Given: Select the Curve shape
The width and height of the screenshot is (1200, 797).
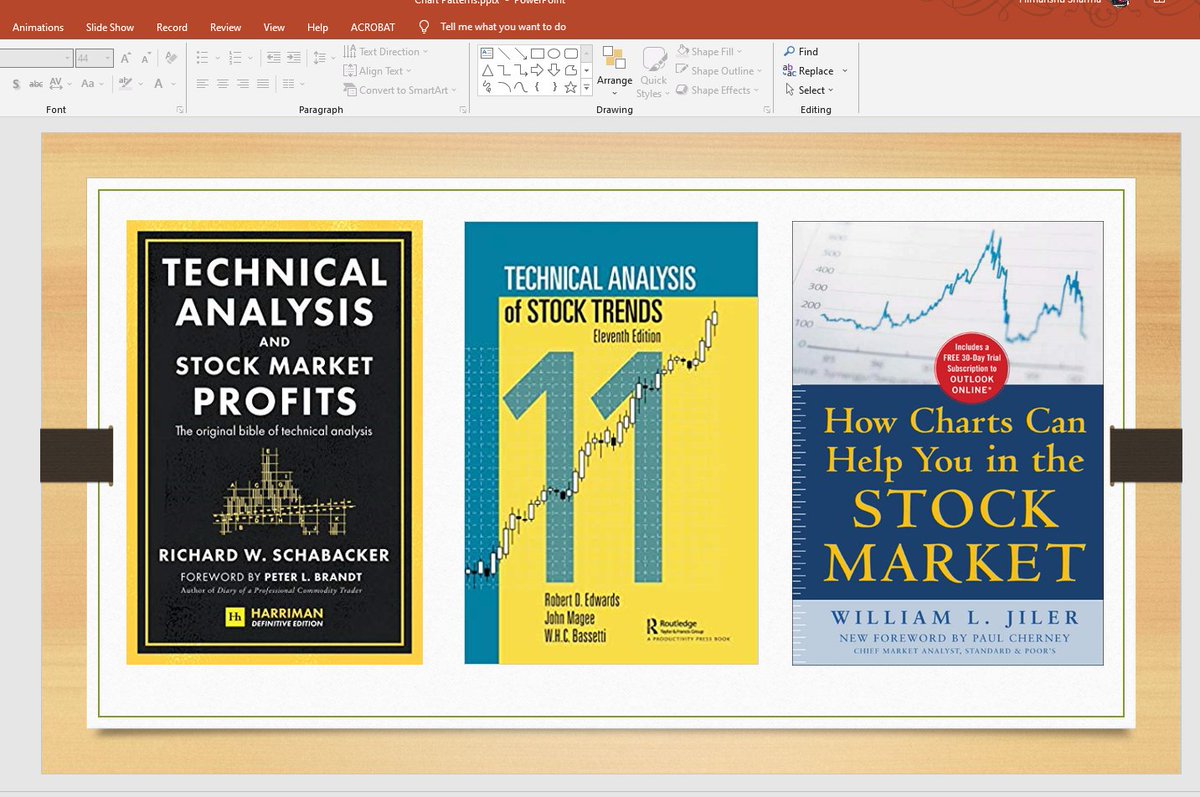Looking at the screenshot, I should point(520,88).
